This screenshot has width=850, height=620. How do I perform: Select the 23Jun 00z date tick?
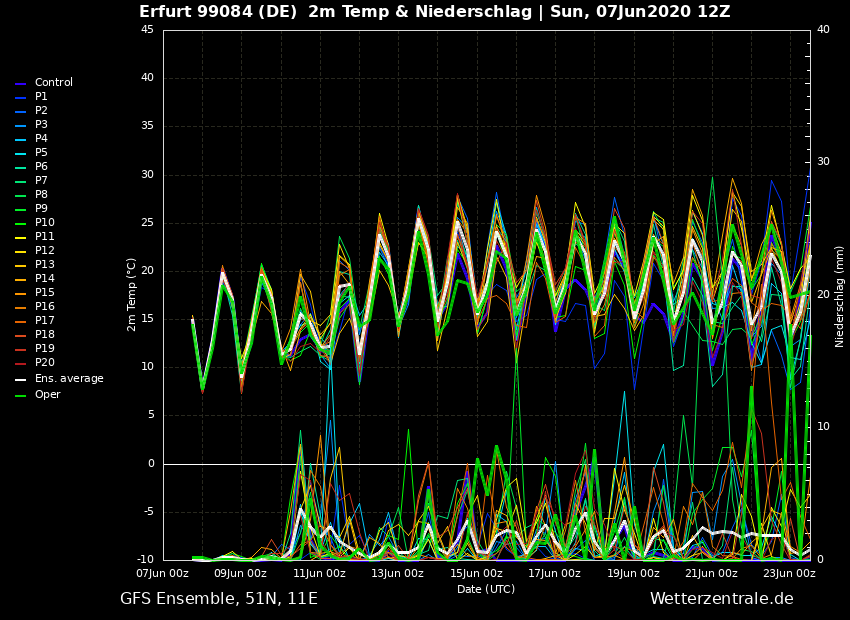pos(789,574)
